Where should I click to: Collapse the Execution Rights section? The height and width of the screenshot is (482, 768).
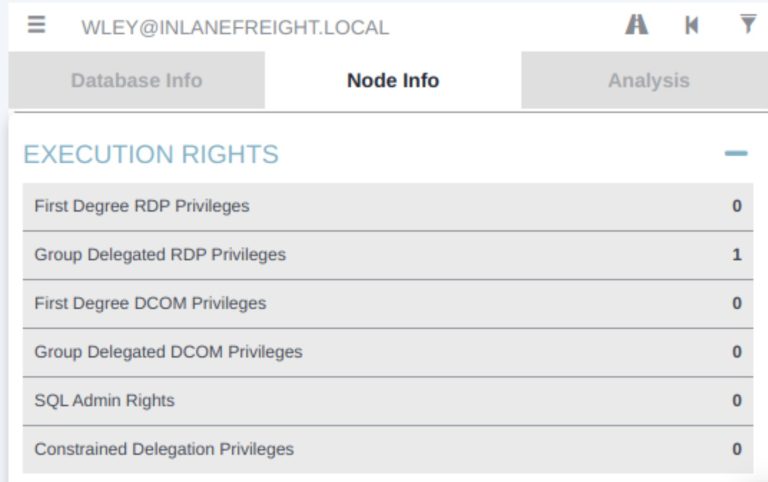point(736,154)
